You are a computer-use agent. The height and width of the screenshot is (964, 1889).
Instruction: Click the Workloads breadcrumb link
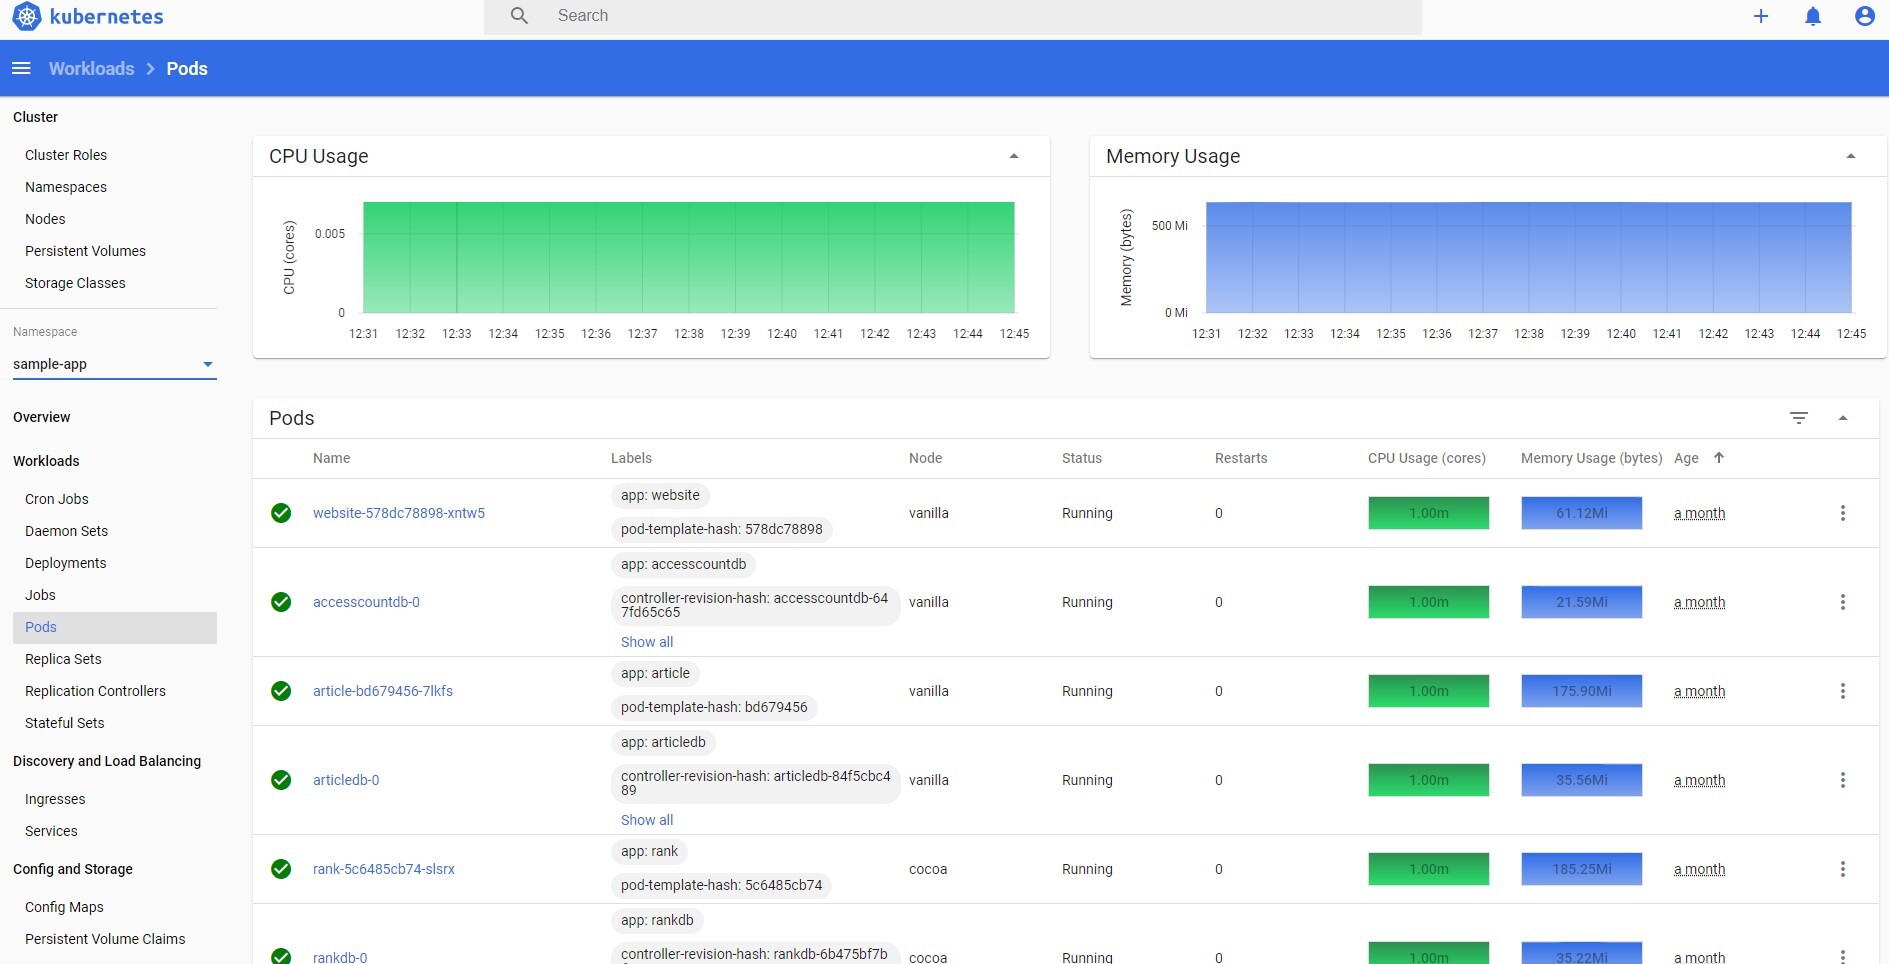[91, 68]
